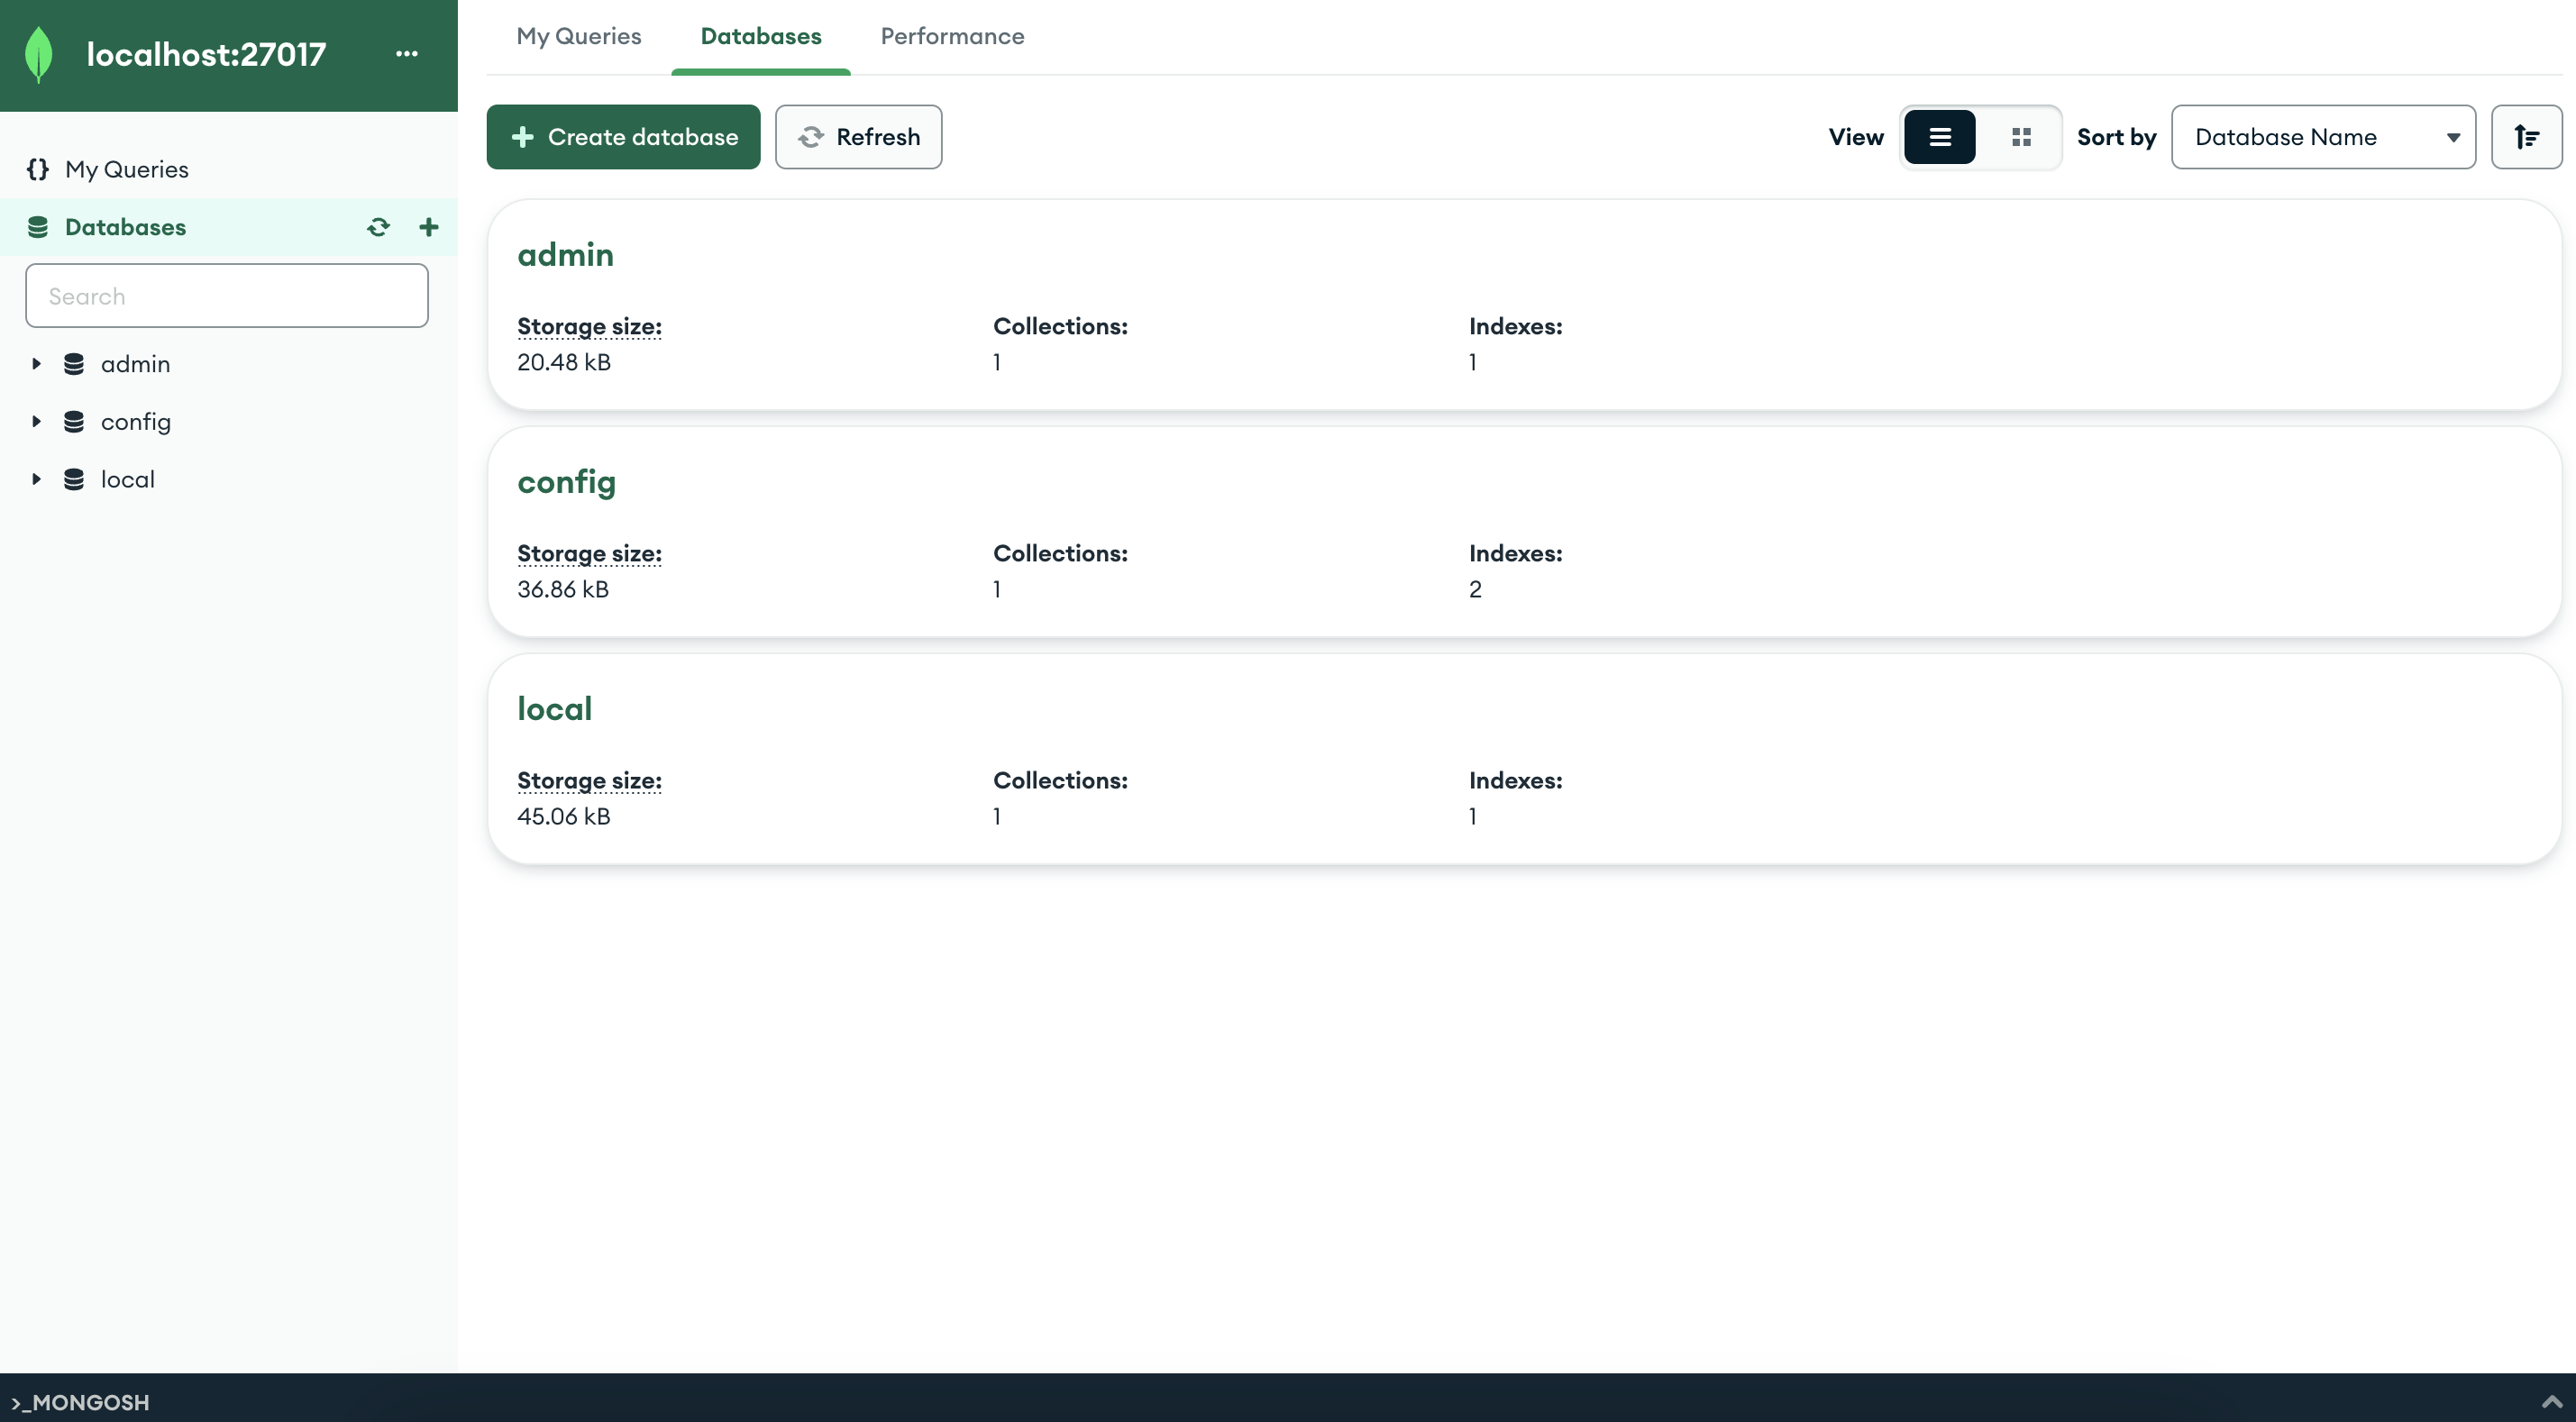Open the Sort by Database Name dropdown
The width and height of the screenshot is (2576, 1422).
(2323, 137)
